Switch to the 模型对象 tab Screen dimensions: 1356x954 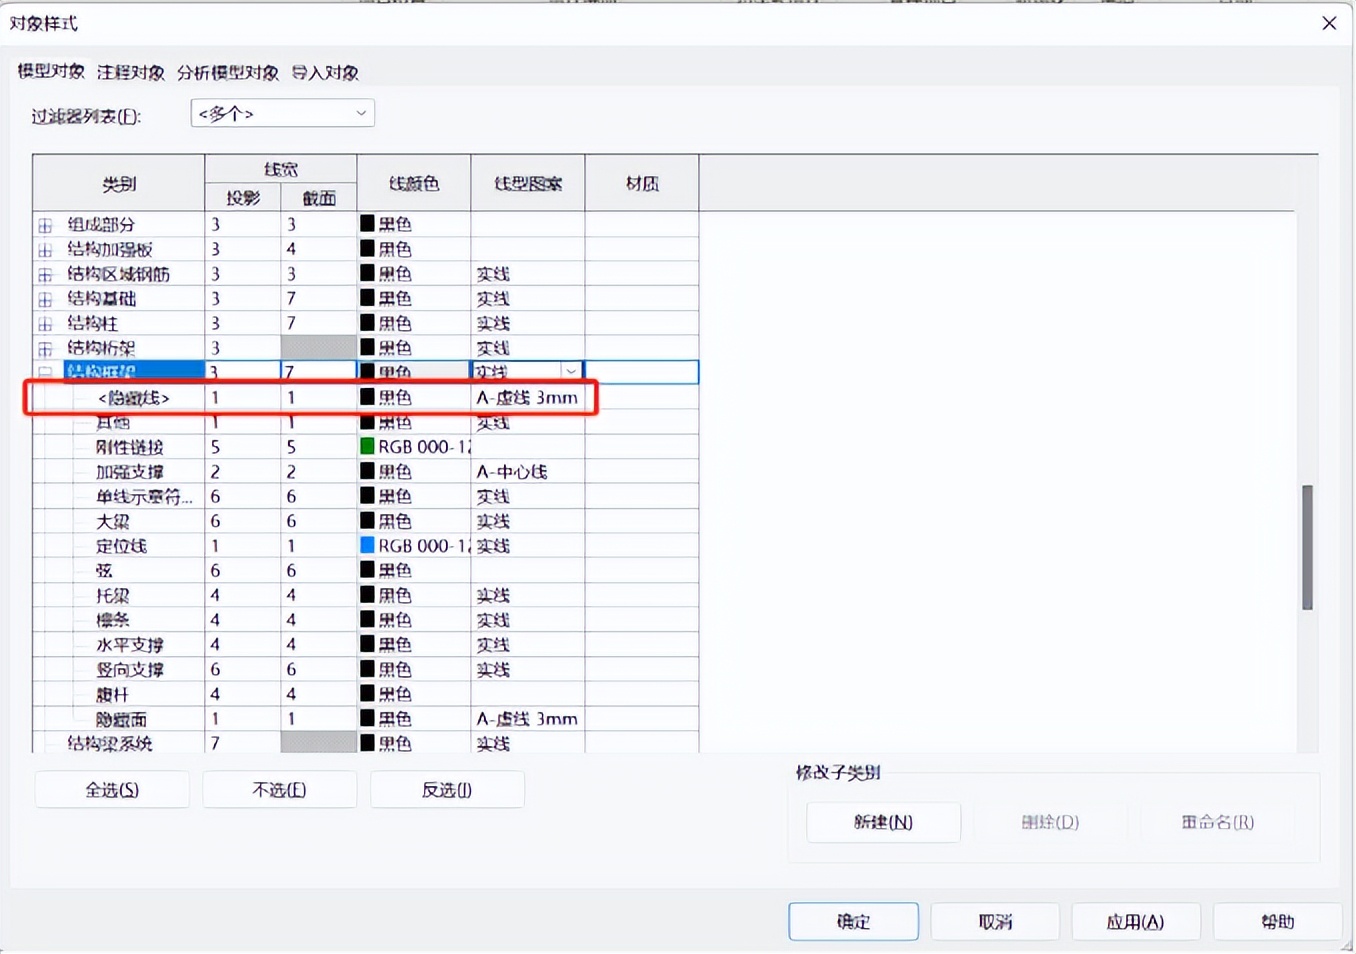tap(51, 72)
